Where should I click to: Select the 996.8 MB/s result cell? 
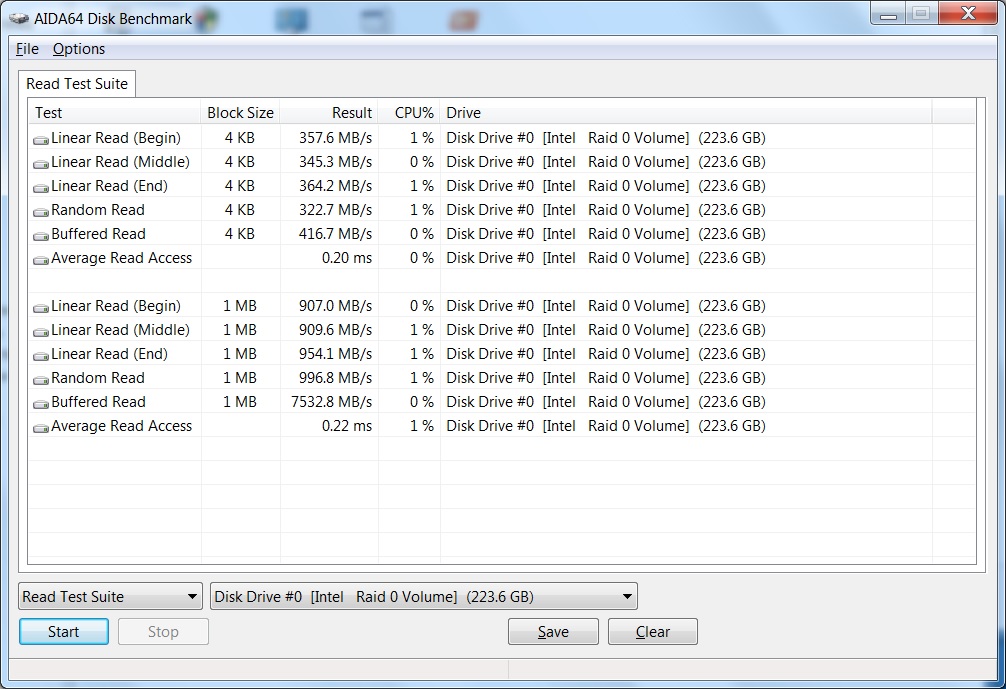tap(335, 378)
